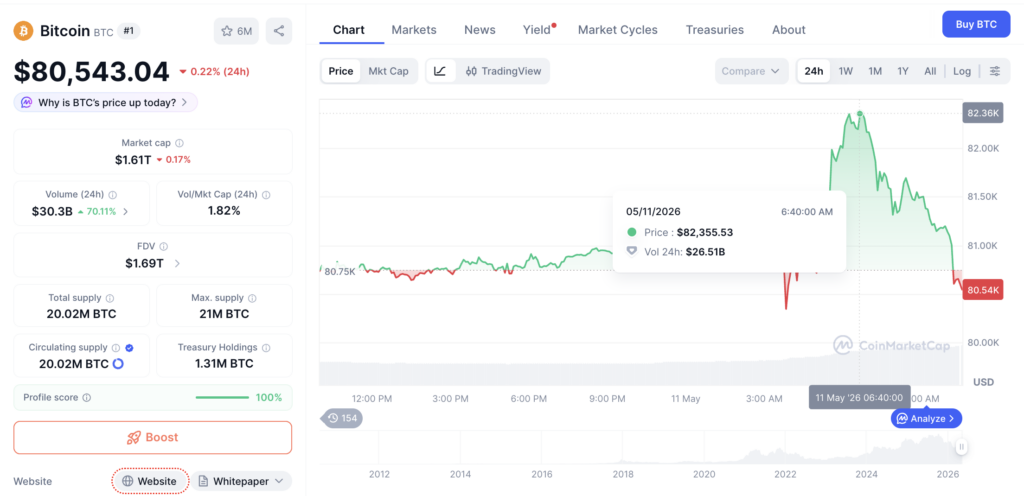Click the history 154 badge below chart
1024x496 pixels.
(342, 418)
